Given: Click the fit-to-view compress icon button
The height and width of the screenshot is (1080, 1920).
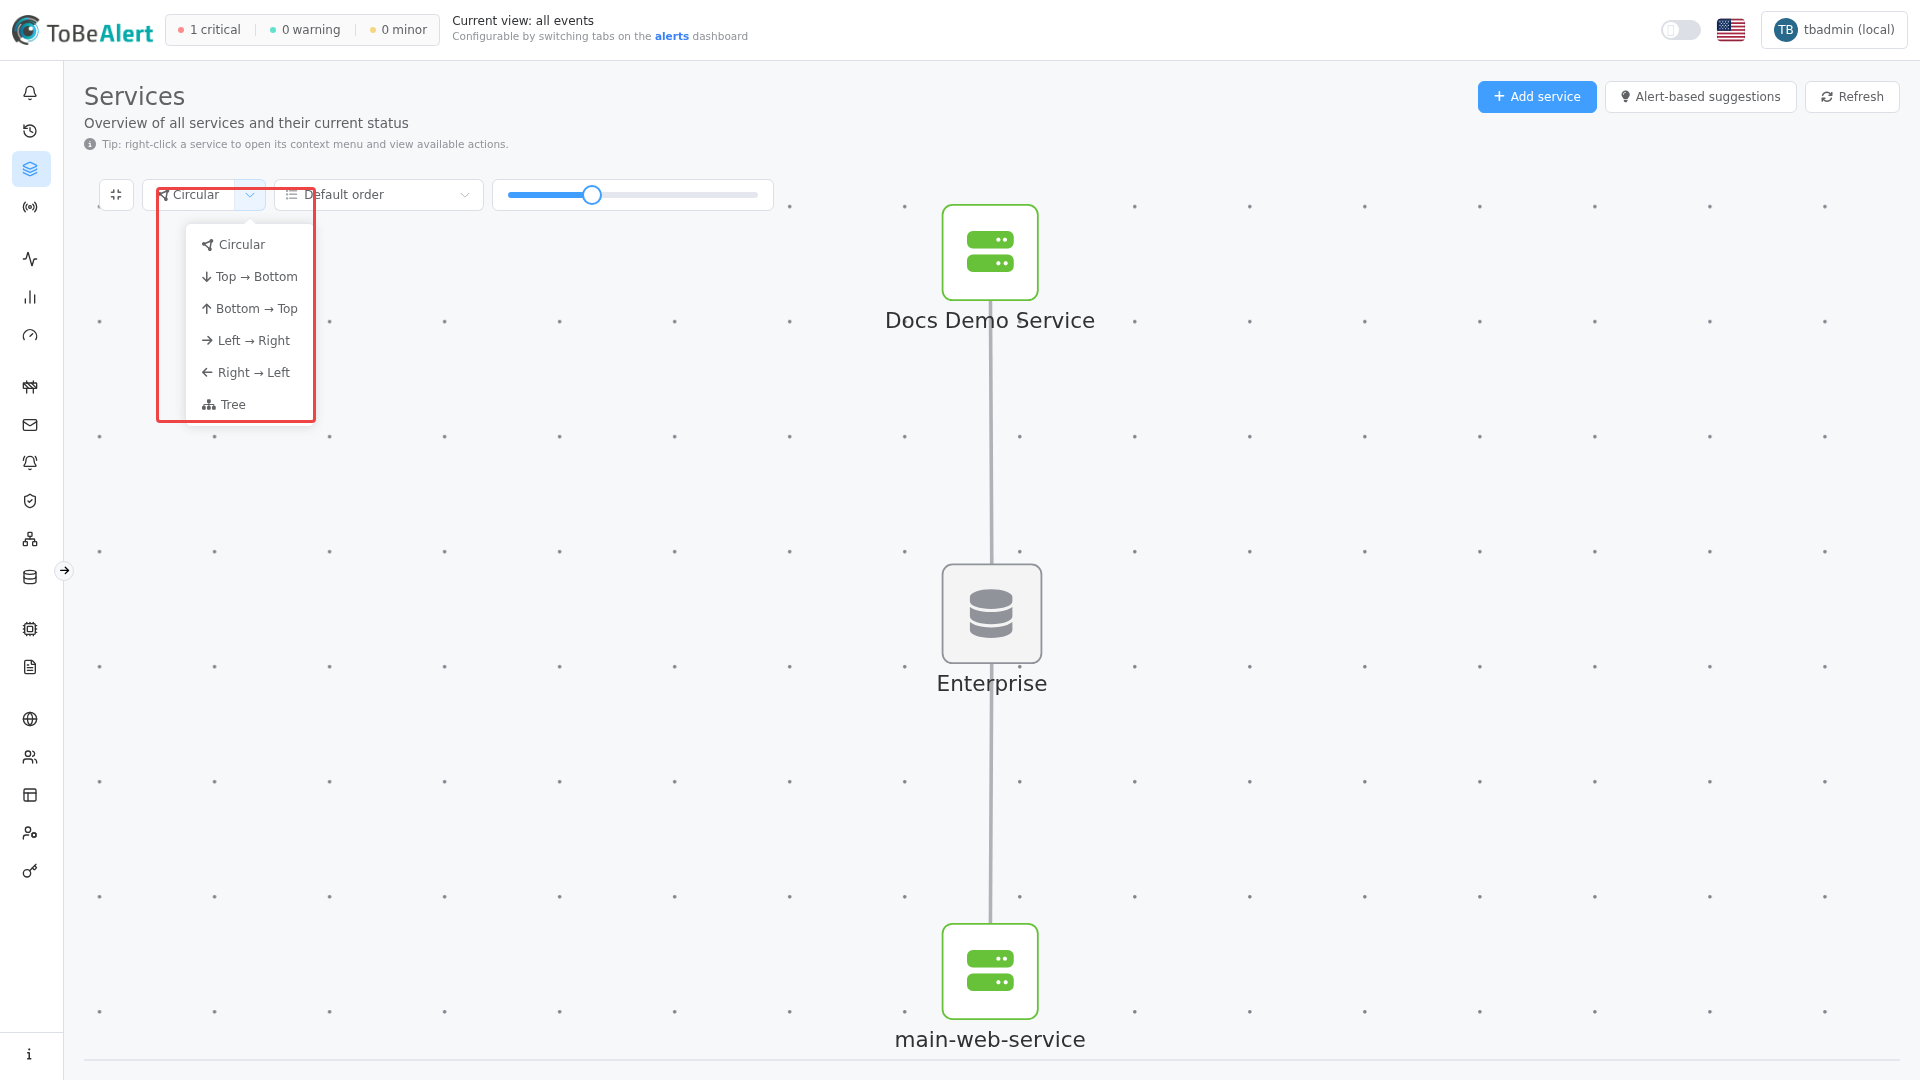Looking at the screenshot, I should pyautogui.click(x=116, y=195).
